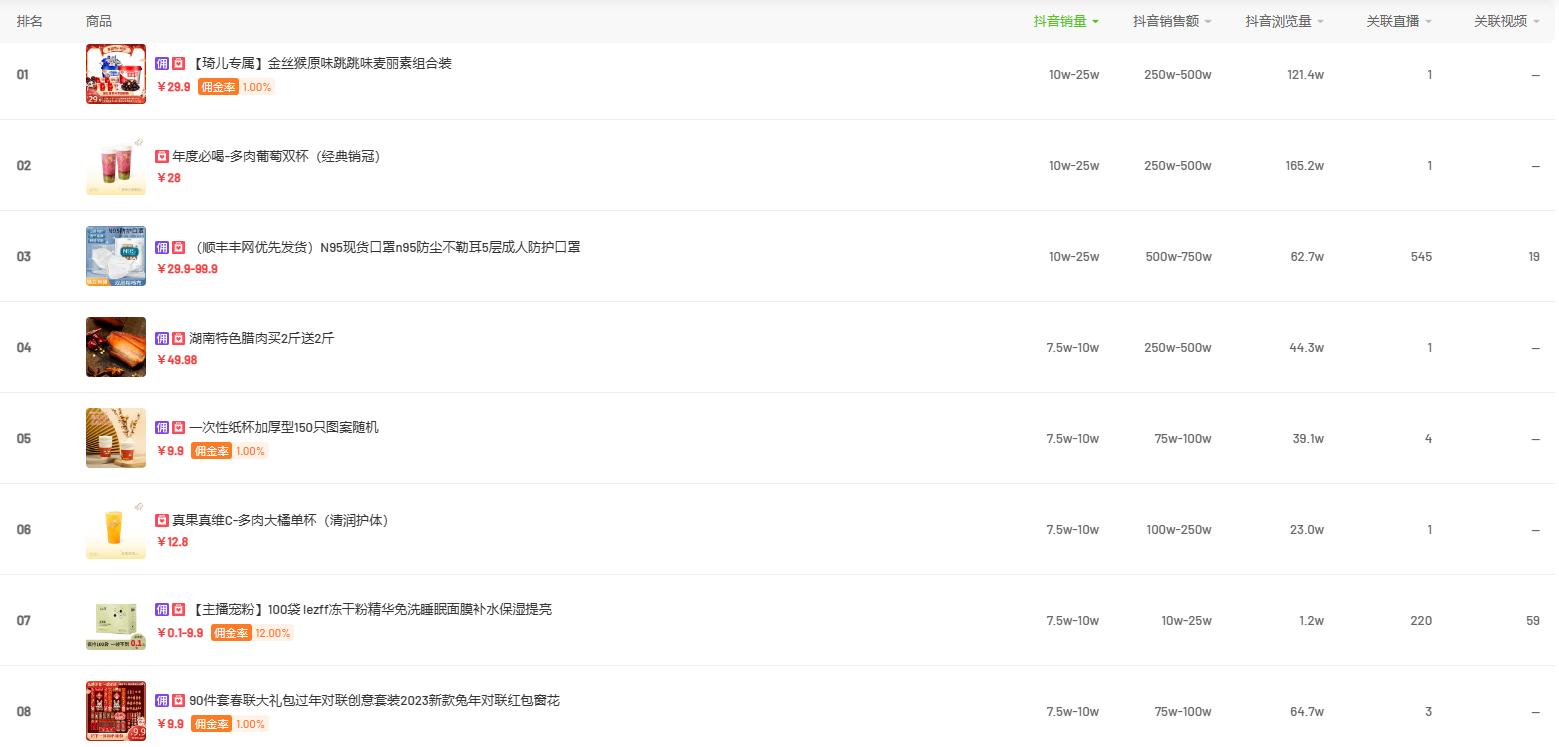
Task: Click red shop icon beside 一次性纸杯 title
Action: coord(178,428)
